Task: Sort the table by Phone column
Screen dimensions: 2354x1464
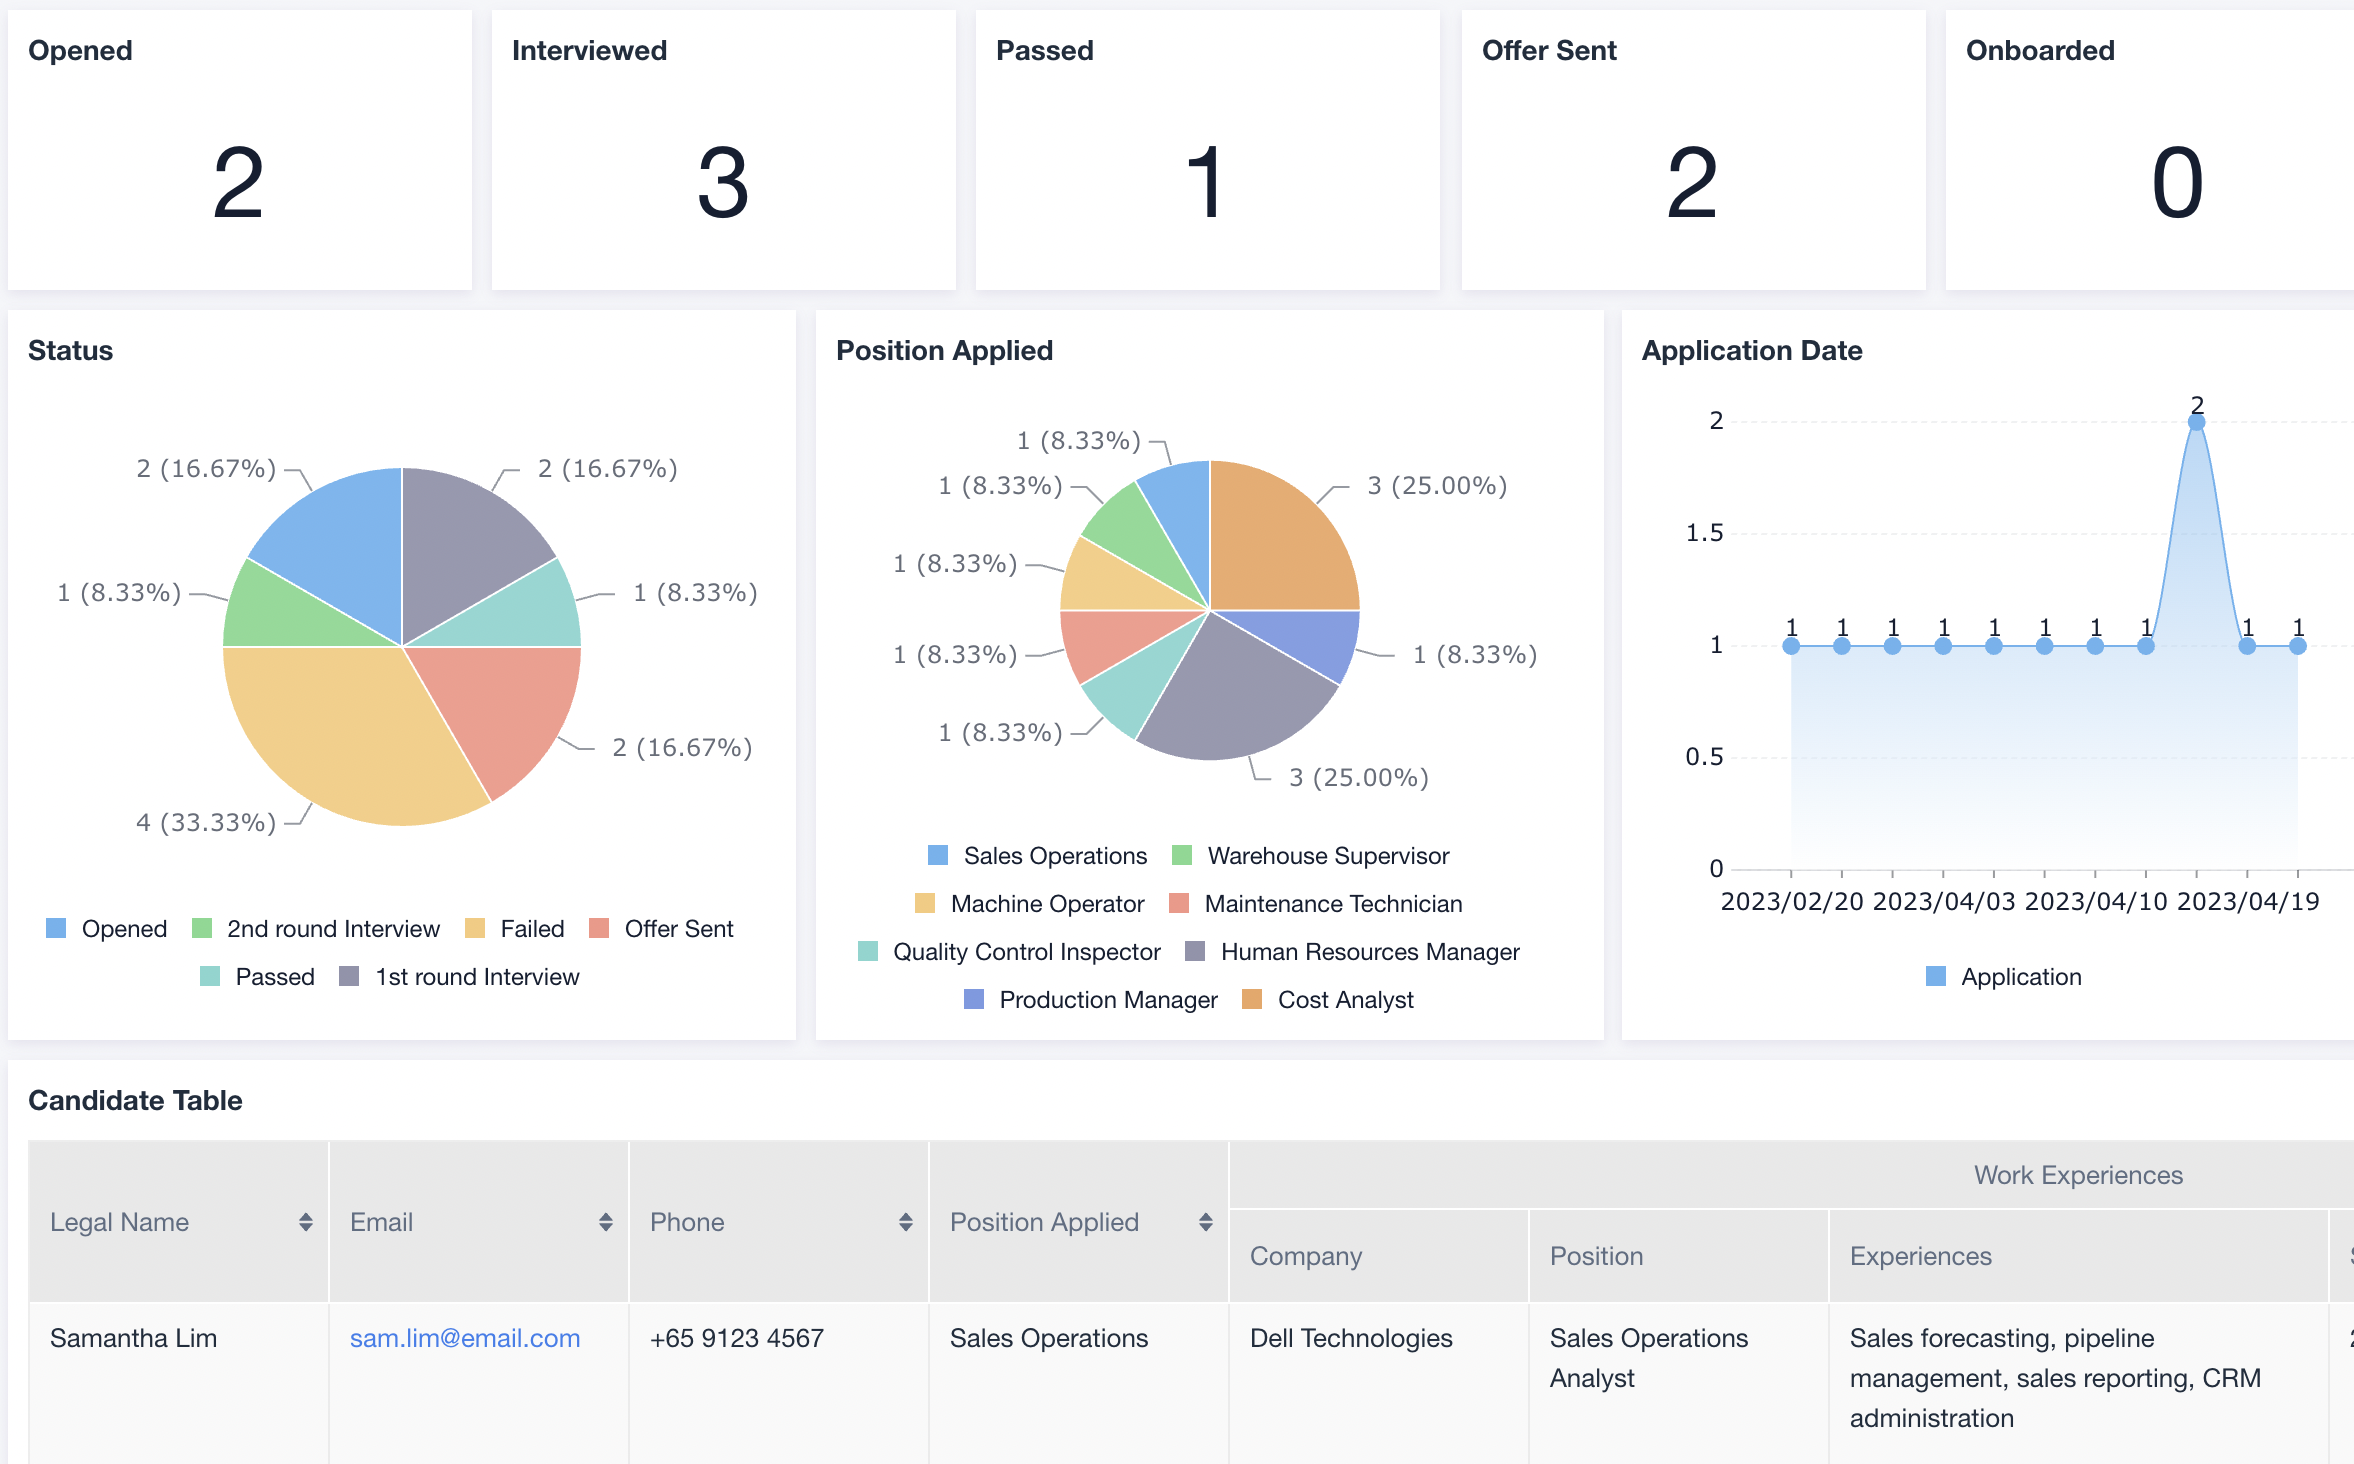Action: (905, 1222)
